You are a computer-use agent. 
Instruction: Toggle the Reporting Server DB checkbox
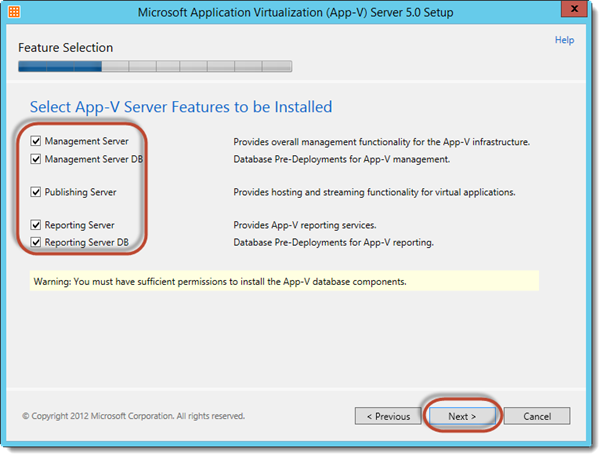pos(36,242)
